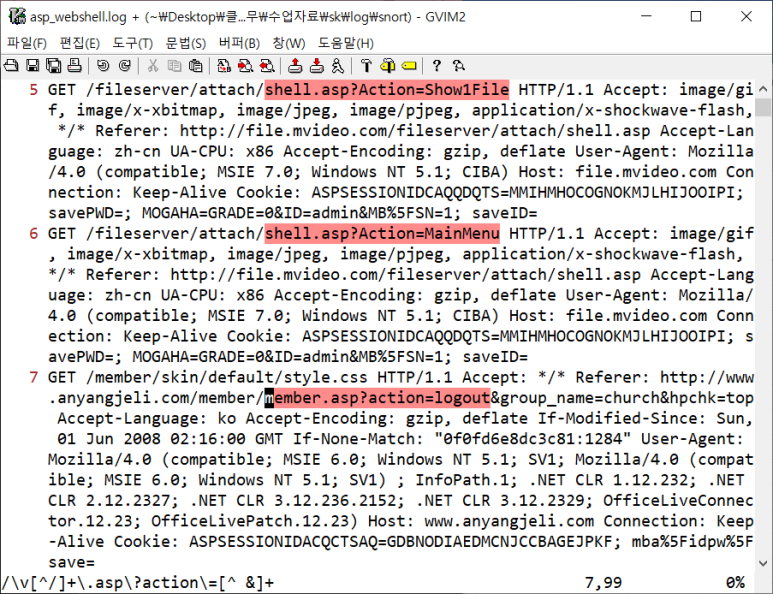Minimize the GVIM window
The height and width of the screenshot is (594, 773).
pyautogui.click(x=646, y=17)
